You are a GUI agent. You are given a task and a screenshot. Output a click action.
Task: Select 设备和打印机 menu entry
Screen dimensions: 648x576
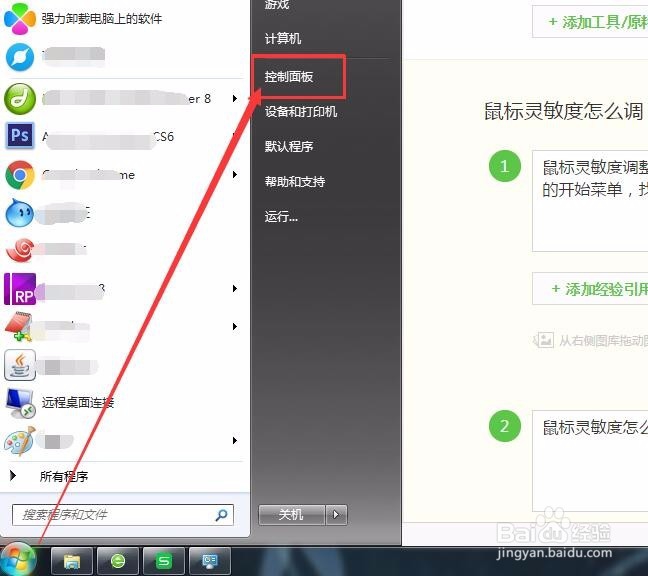click(x=301, y=112)
